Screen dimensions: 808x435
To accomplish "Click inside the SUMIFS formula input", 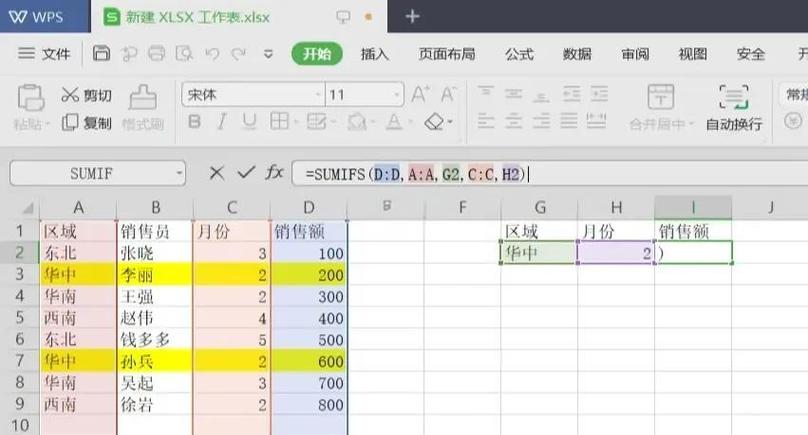I will [549, 174].
